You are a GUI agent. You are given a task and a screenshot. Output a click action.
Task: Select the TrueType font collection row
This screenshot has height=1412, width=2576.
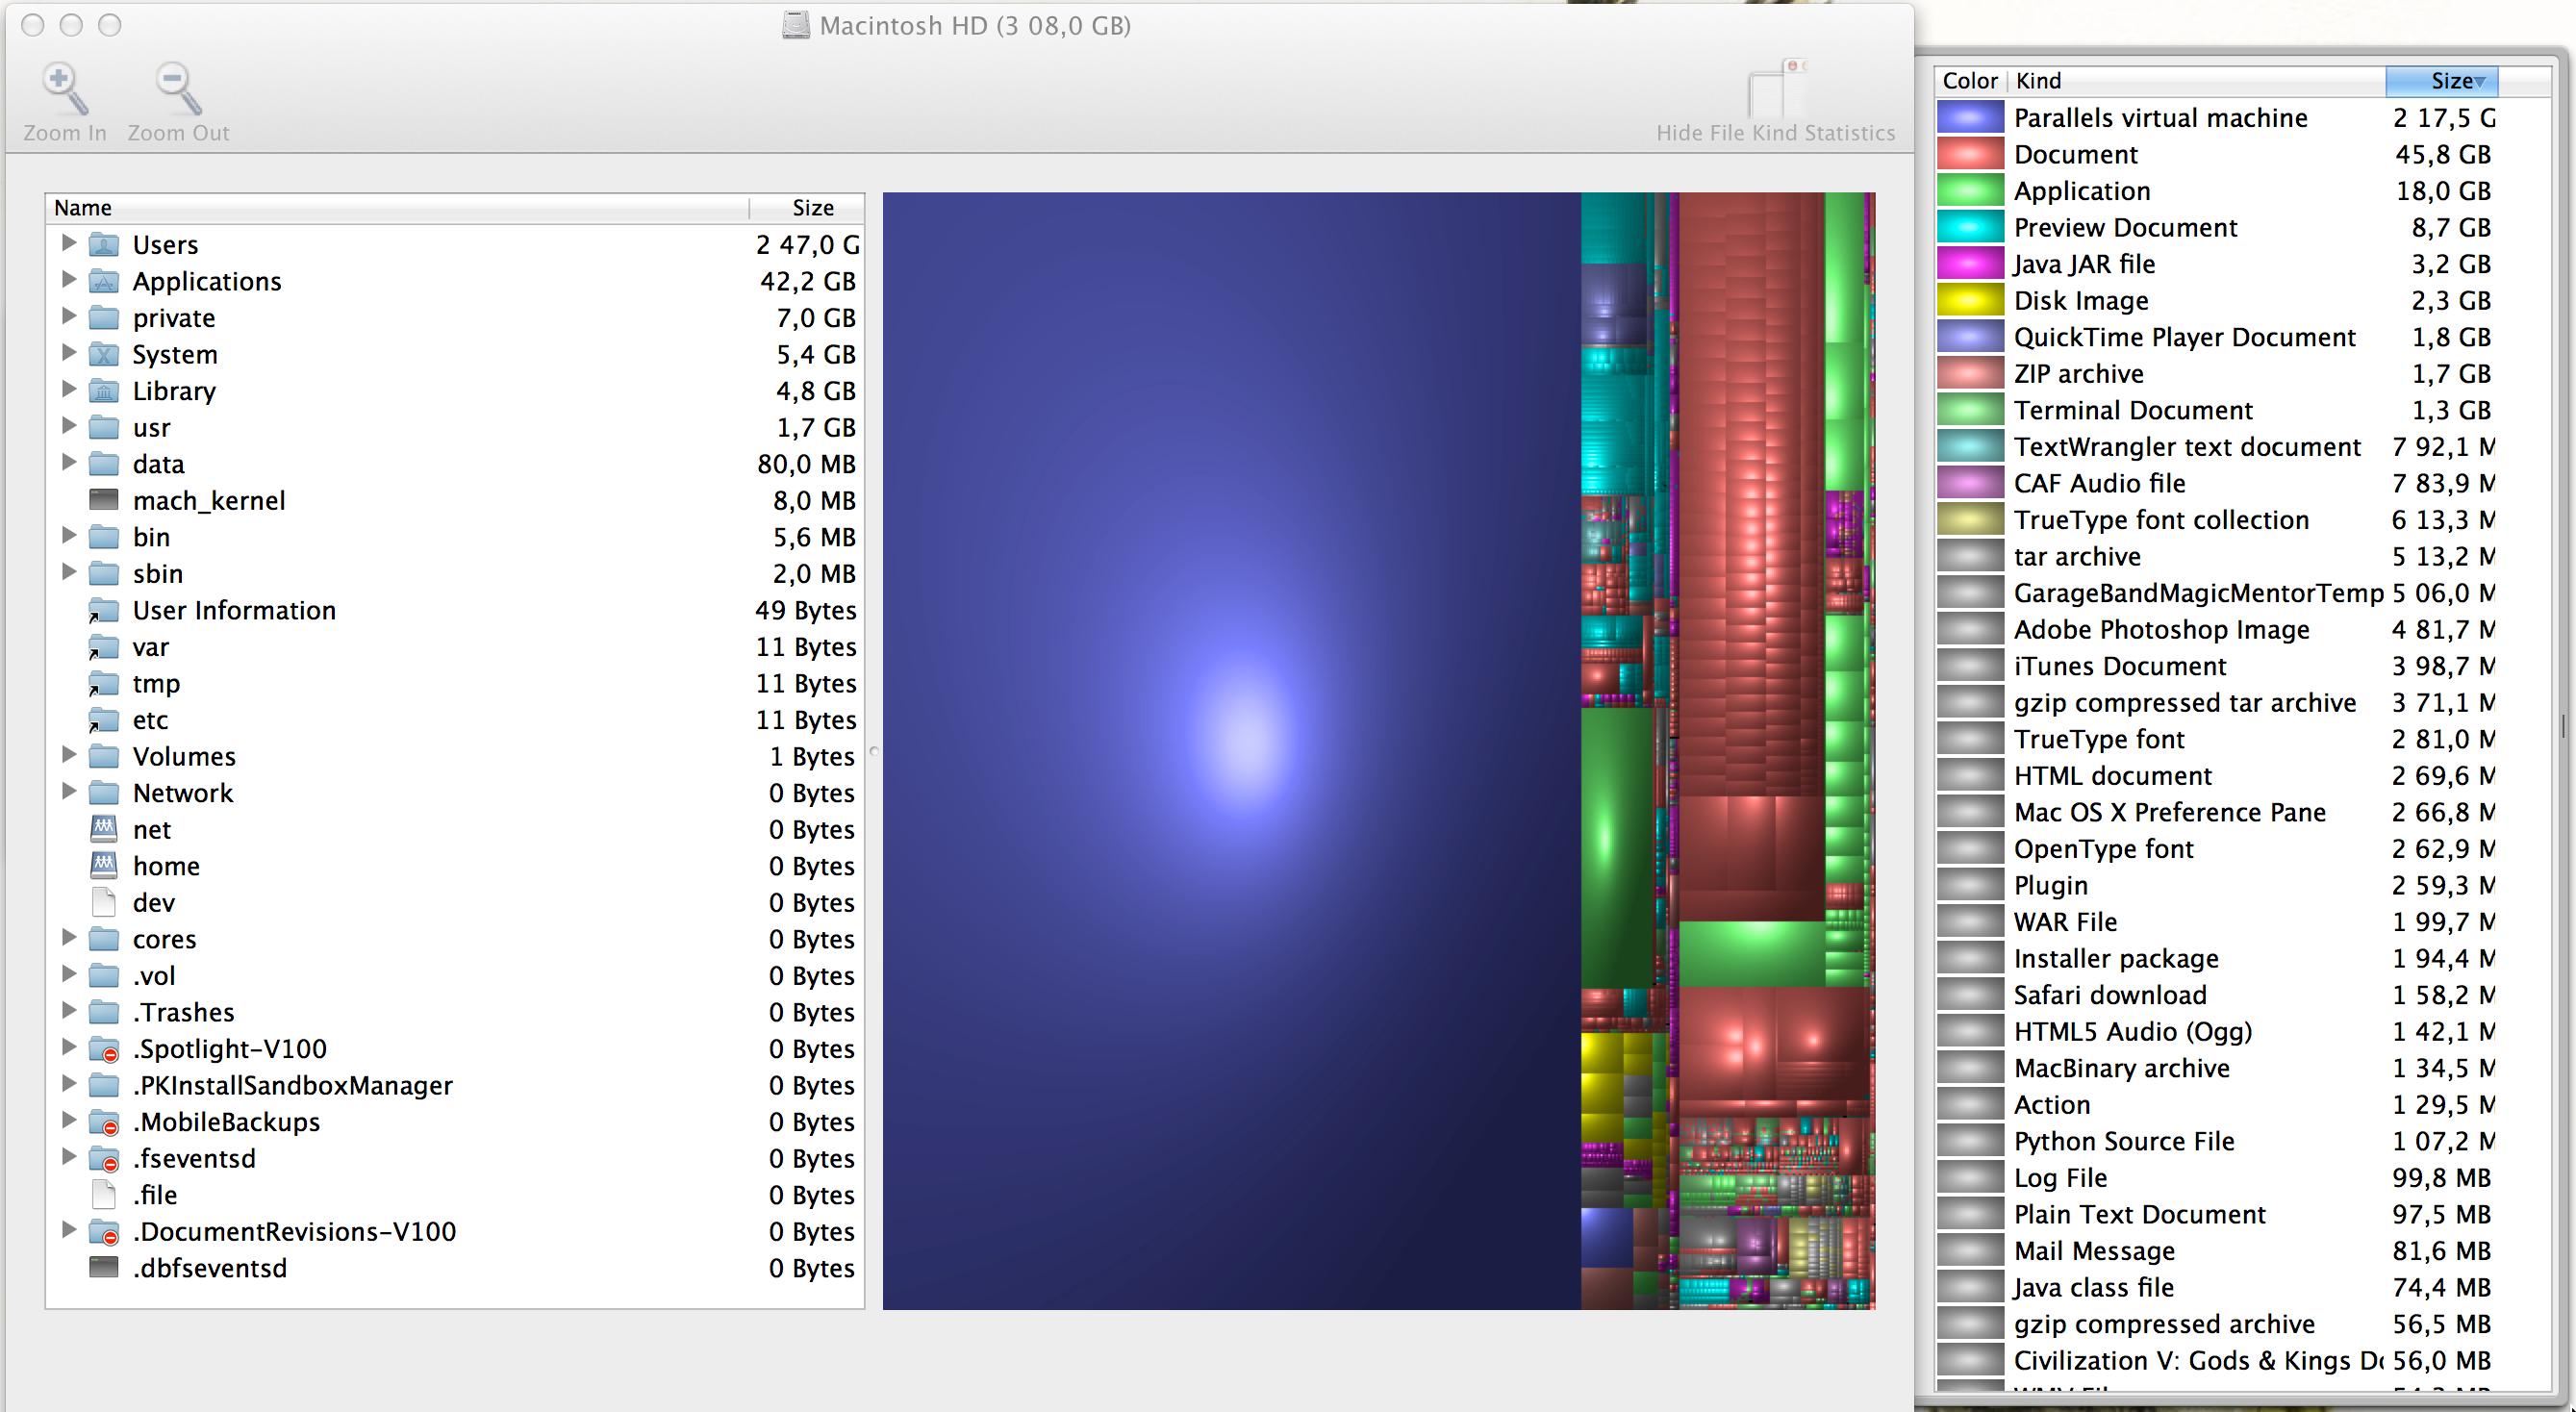(x=2216, y=520)
